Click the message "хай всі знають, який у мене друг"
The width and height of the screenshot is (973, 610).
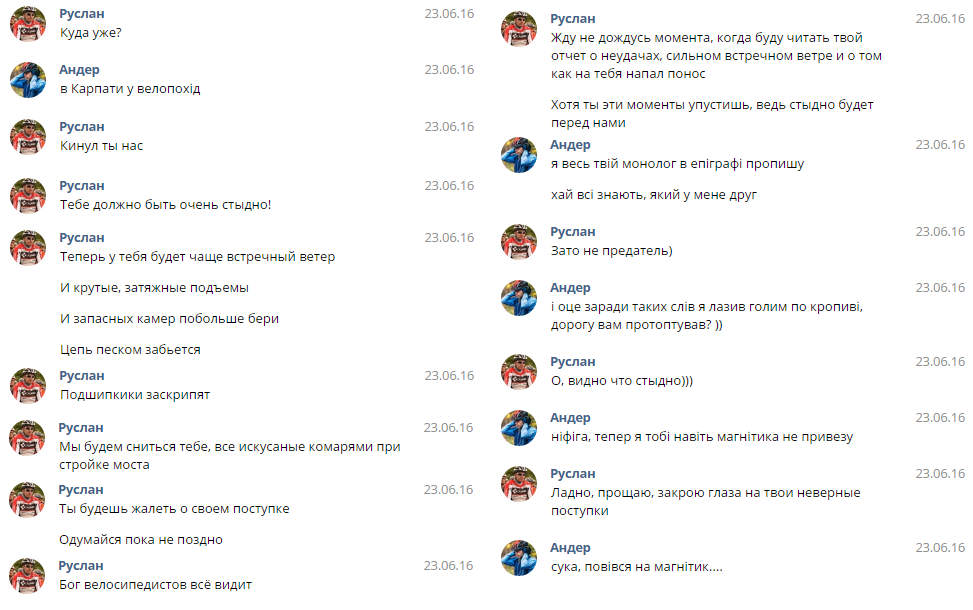[654, 195]
